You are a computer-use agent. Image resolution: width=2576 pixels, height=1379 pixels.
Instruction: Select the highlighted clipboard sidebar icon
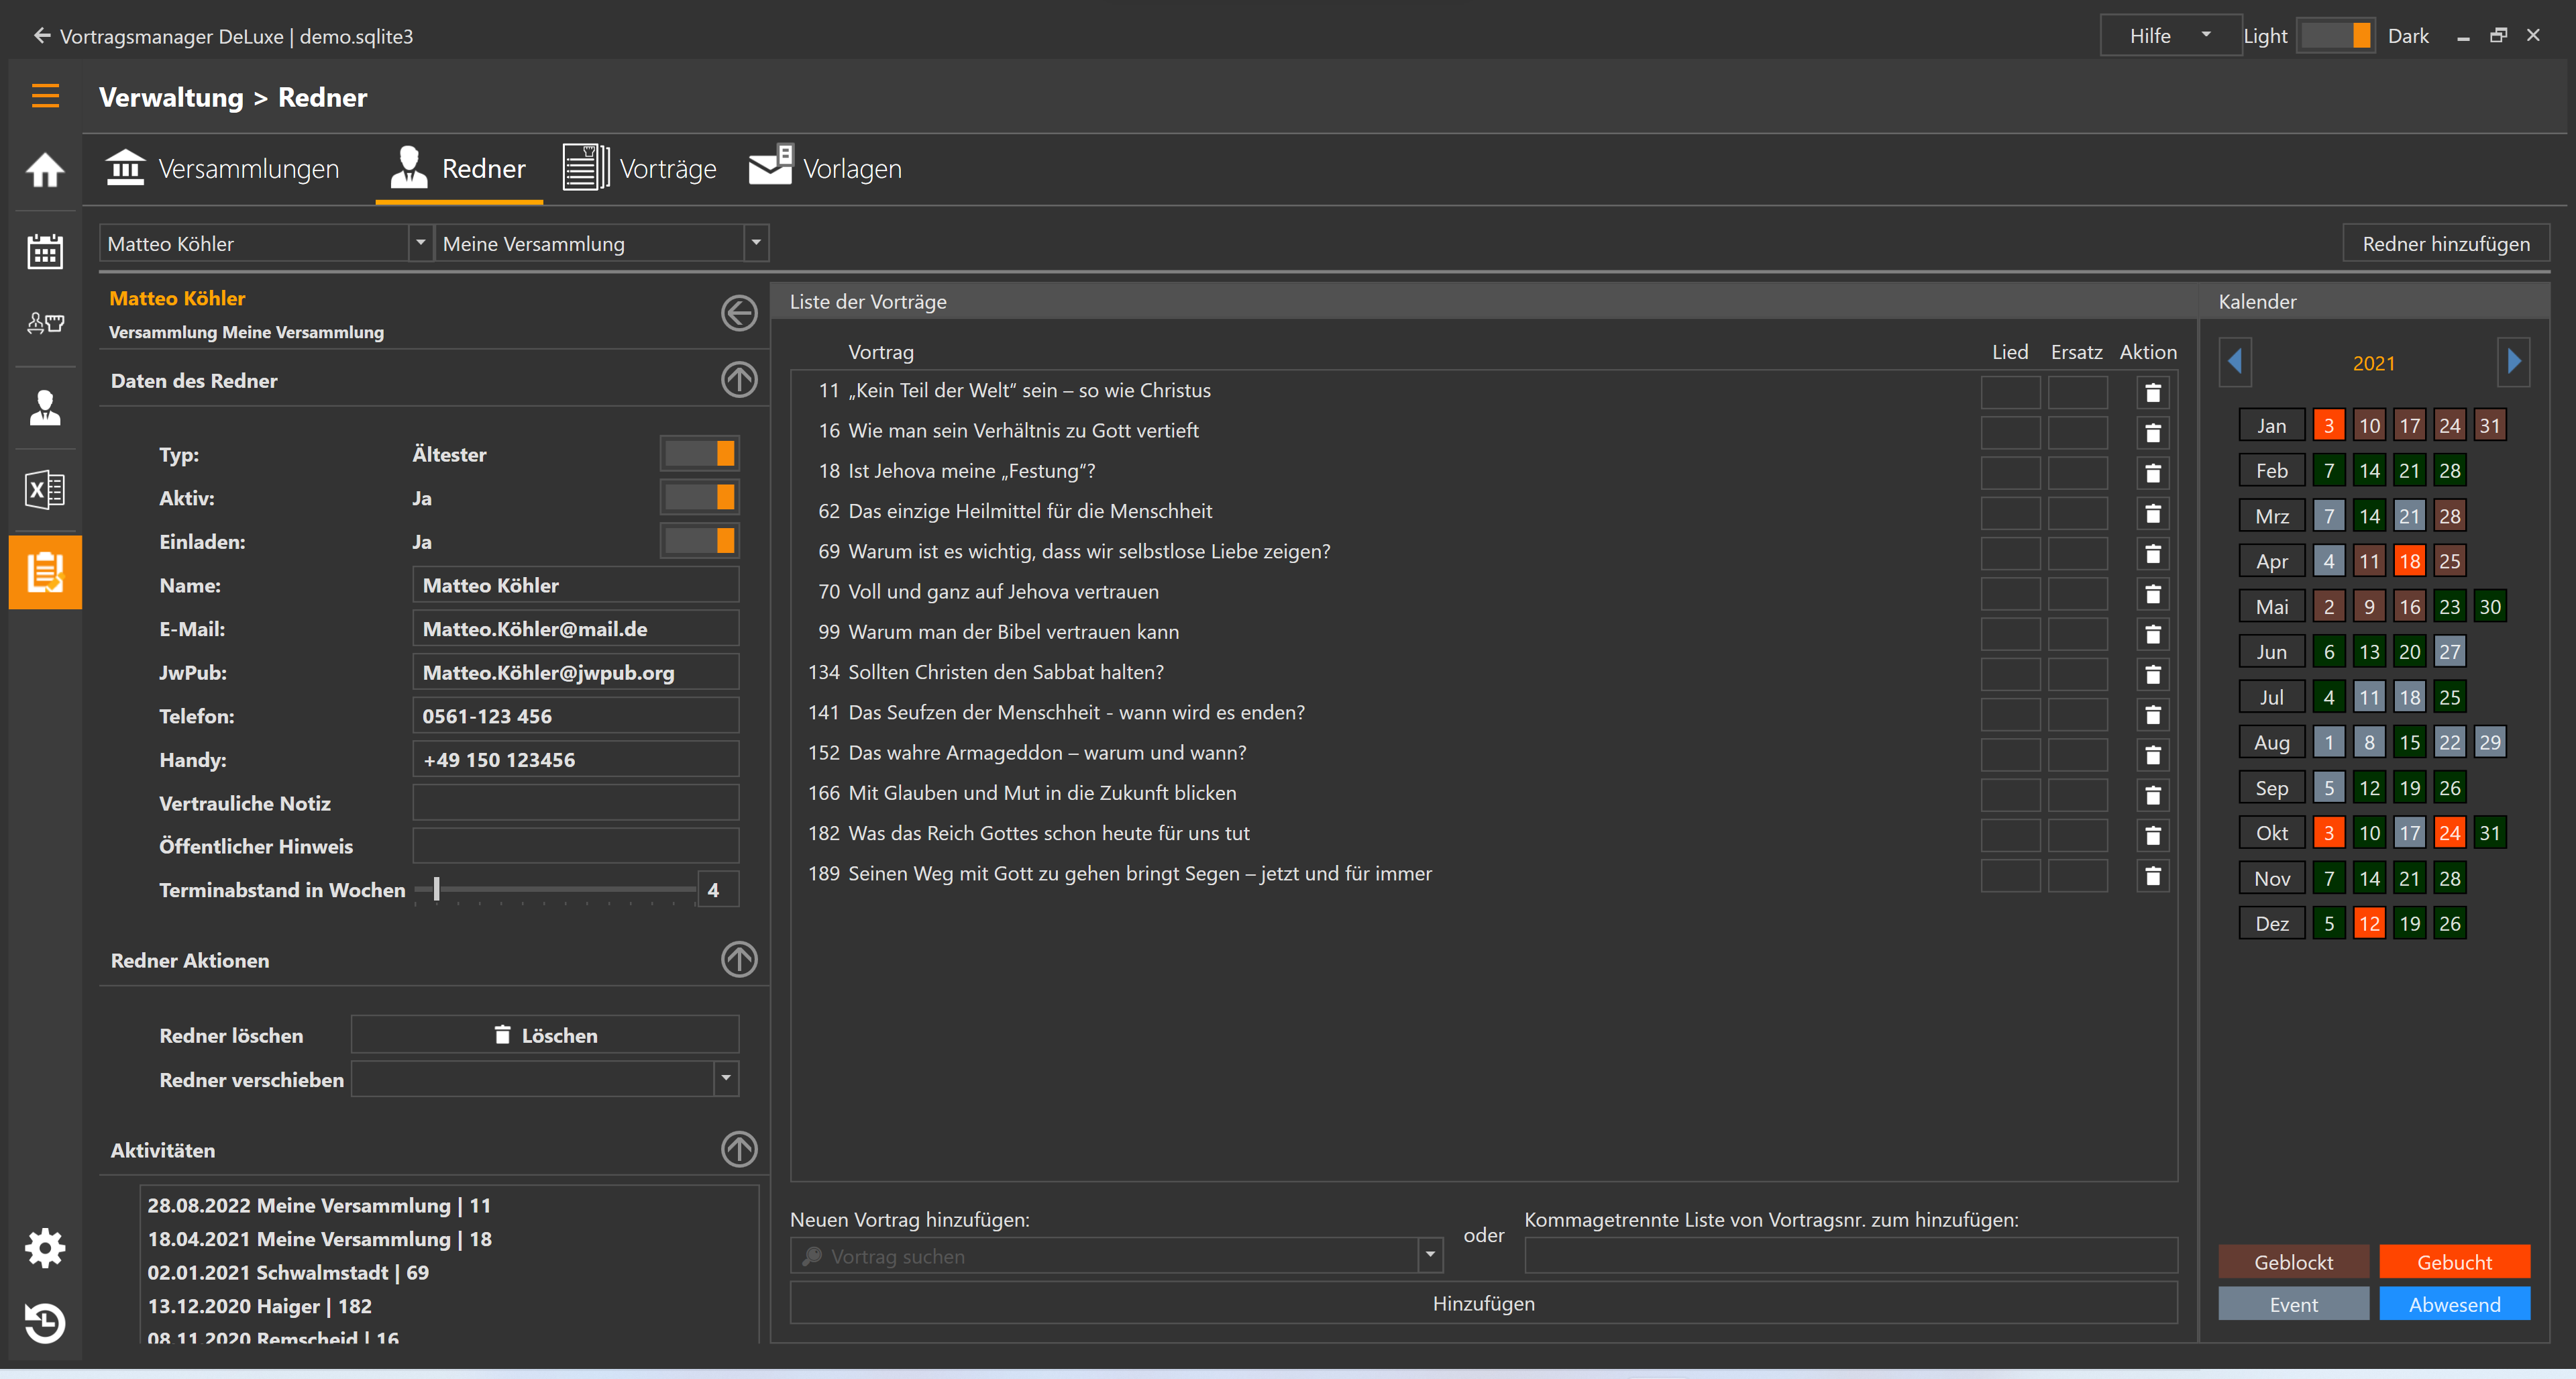pos(45,572)
